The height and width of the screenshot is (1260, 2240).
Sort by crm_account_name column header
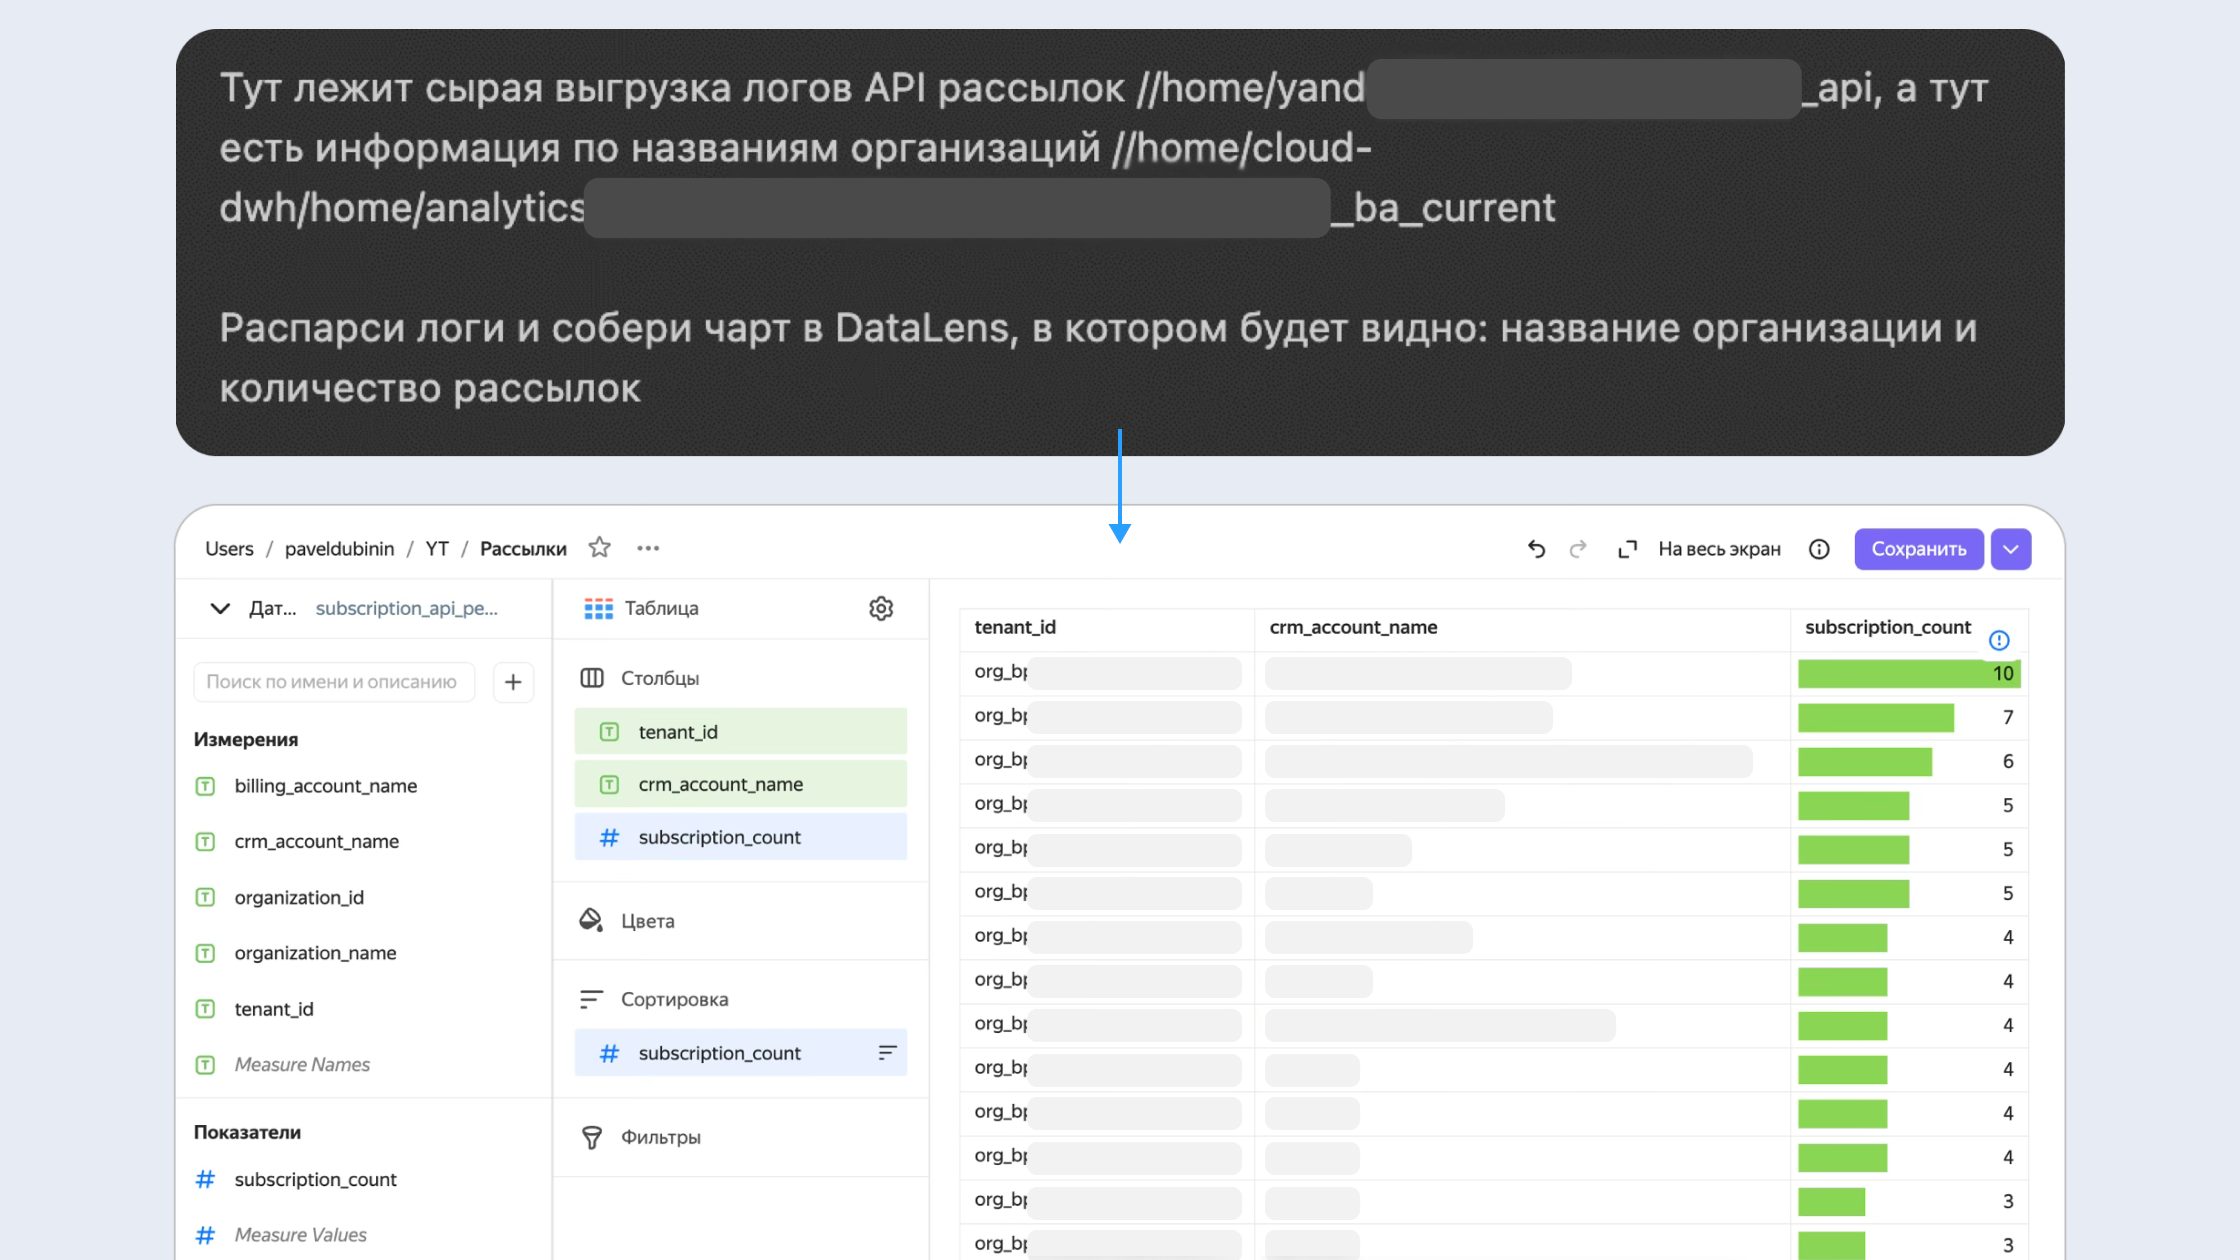point(1353,627)
